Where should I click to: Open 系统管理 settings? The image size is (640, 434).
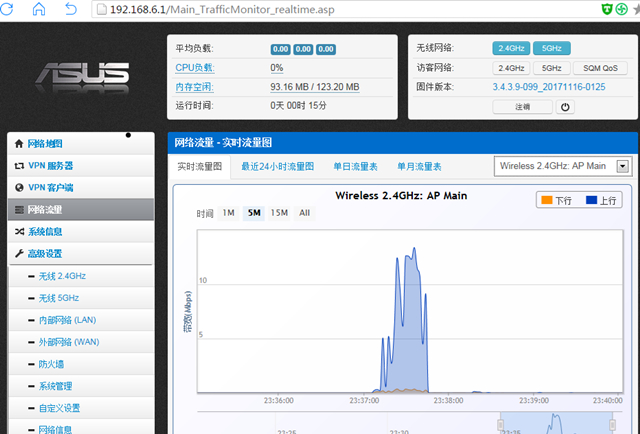click(81, 386)
